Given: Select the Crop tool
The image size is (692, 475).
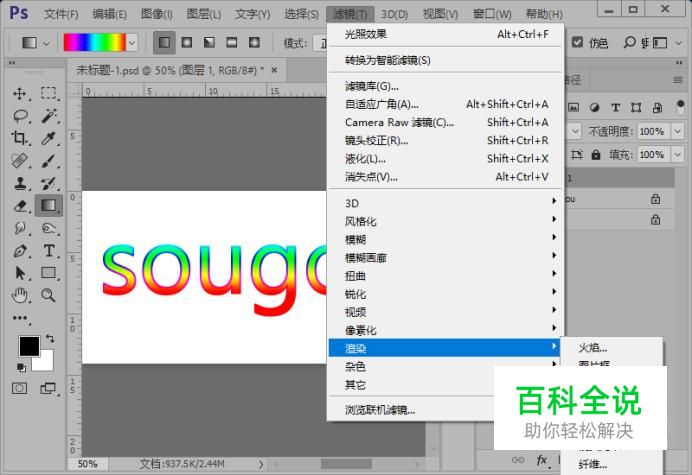Looking at the screenshot, I should (20, 138).
